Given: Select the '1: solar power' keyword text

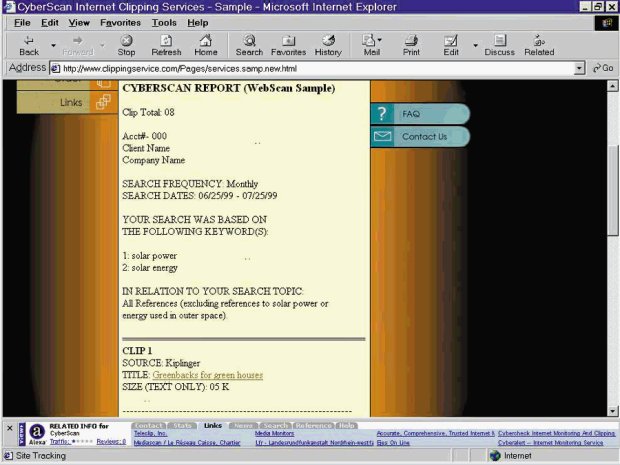Looking at the screenshot, I should [149, 256].
